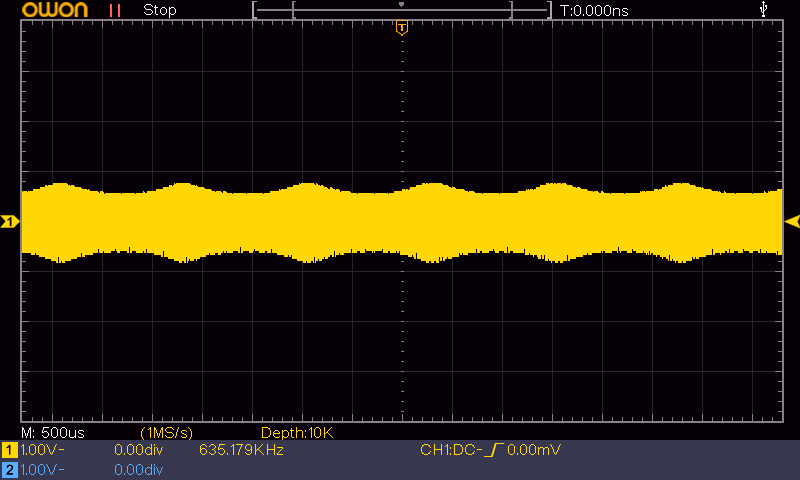The image size is (800, 480).
Task: Click channel 1 1.00V vertical scale
Action: (x=41, y=451)
